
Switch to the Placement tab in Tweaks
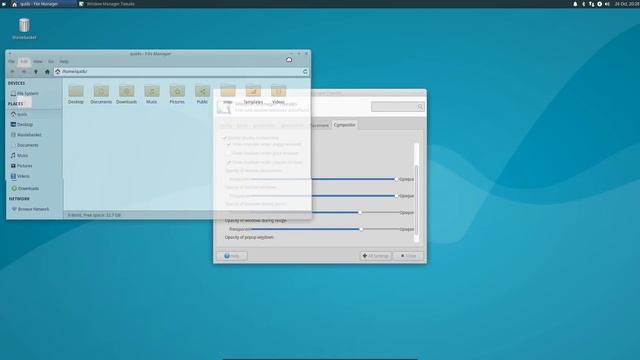coord(320,125)
